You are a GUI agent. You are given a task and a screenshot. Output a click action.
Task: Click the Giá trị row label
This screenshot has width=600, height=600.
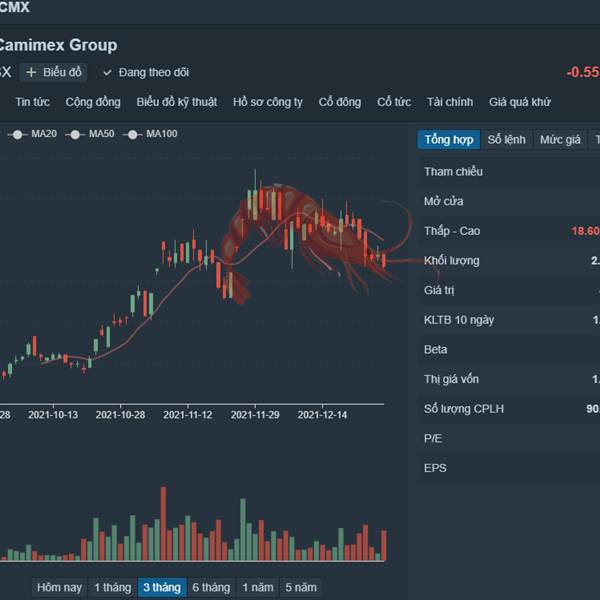tap(439, 290)
